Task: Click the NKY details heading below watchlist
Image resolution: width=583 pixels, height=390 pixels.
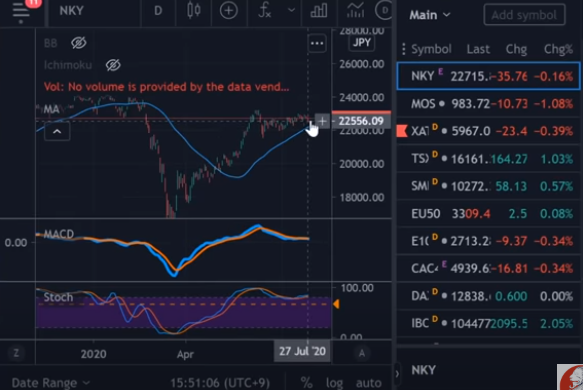Action: pos(423,370)
